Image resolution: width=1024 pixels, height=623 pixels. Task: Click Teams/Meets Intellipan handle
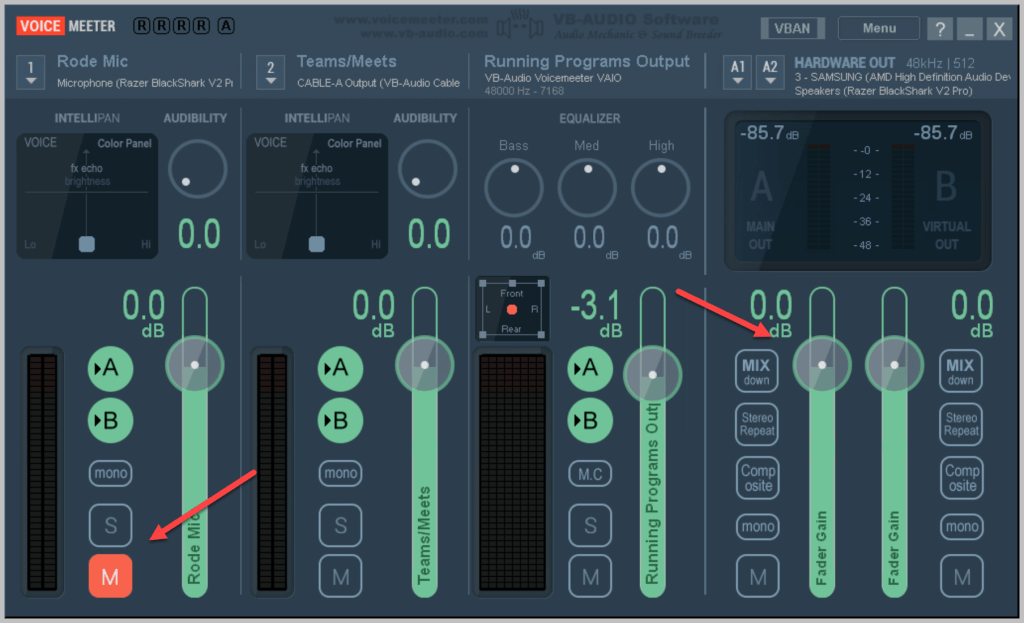tap(317, 244)
